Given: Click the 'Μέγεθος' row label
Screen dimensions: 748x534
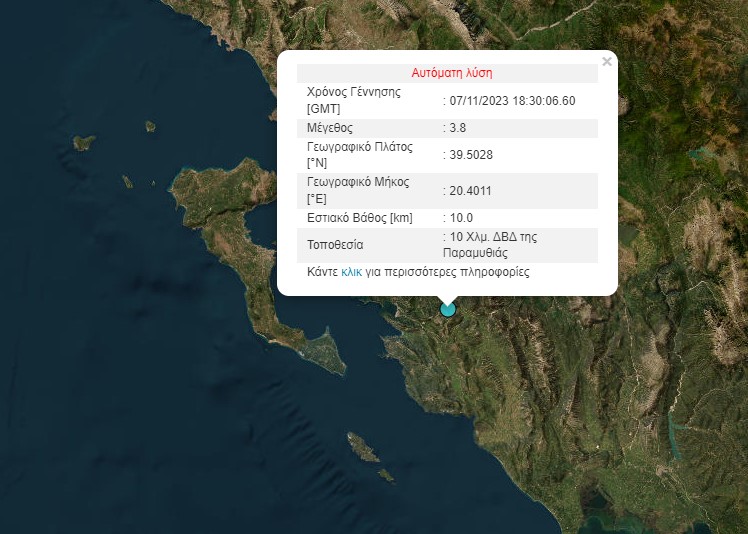Looking at the screenshot, I should (329, 128).
